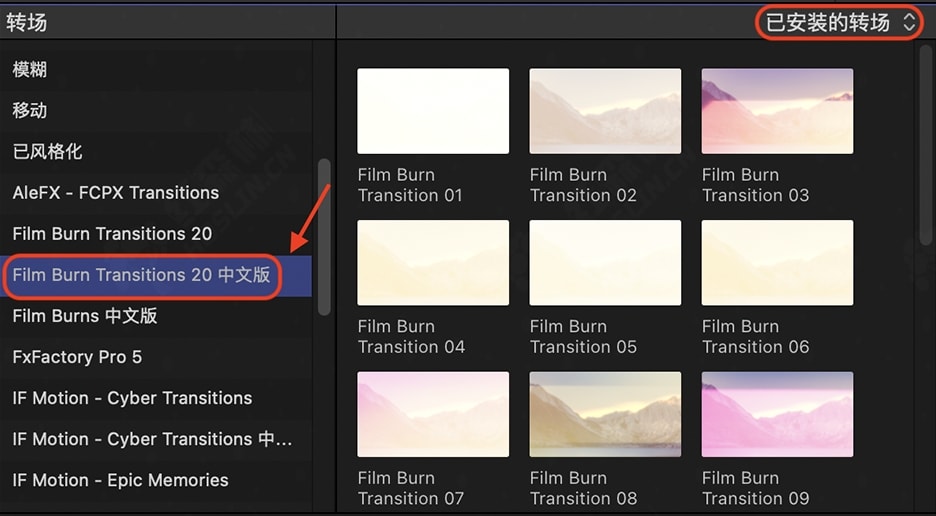Click the Film Burn Transition 09 label

point(755,489)
